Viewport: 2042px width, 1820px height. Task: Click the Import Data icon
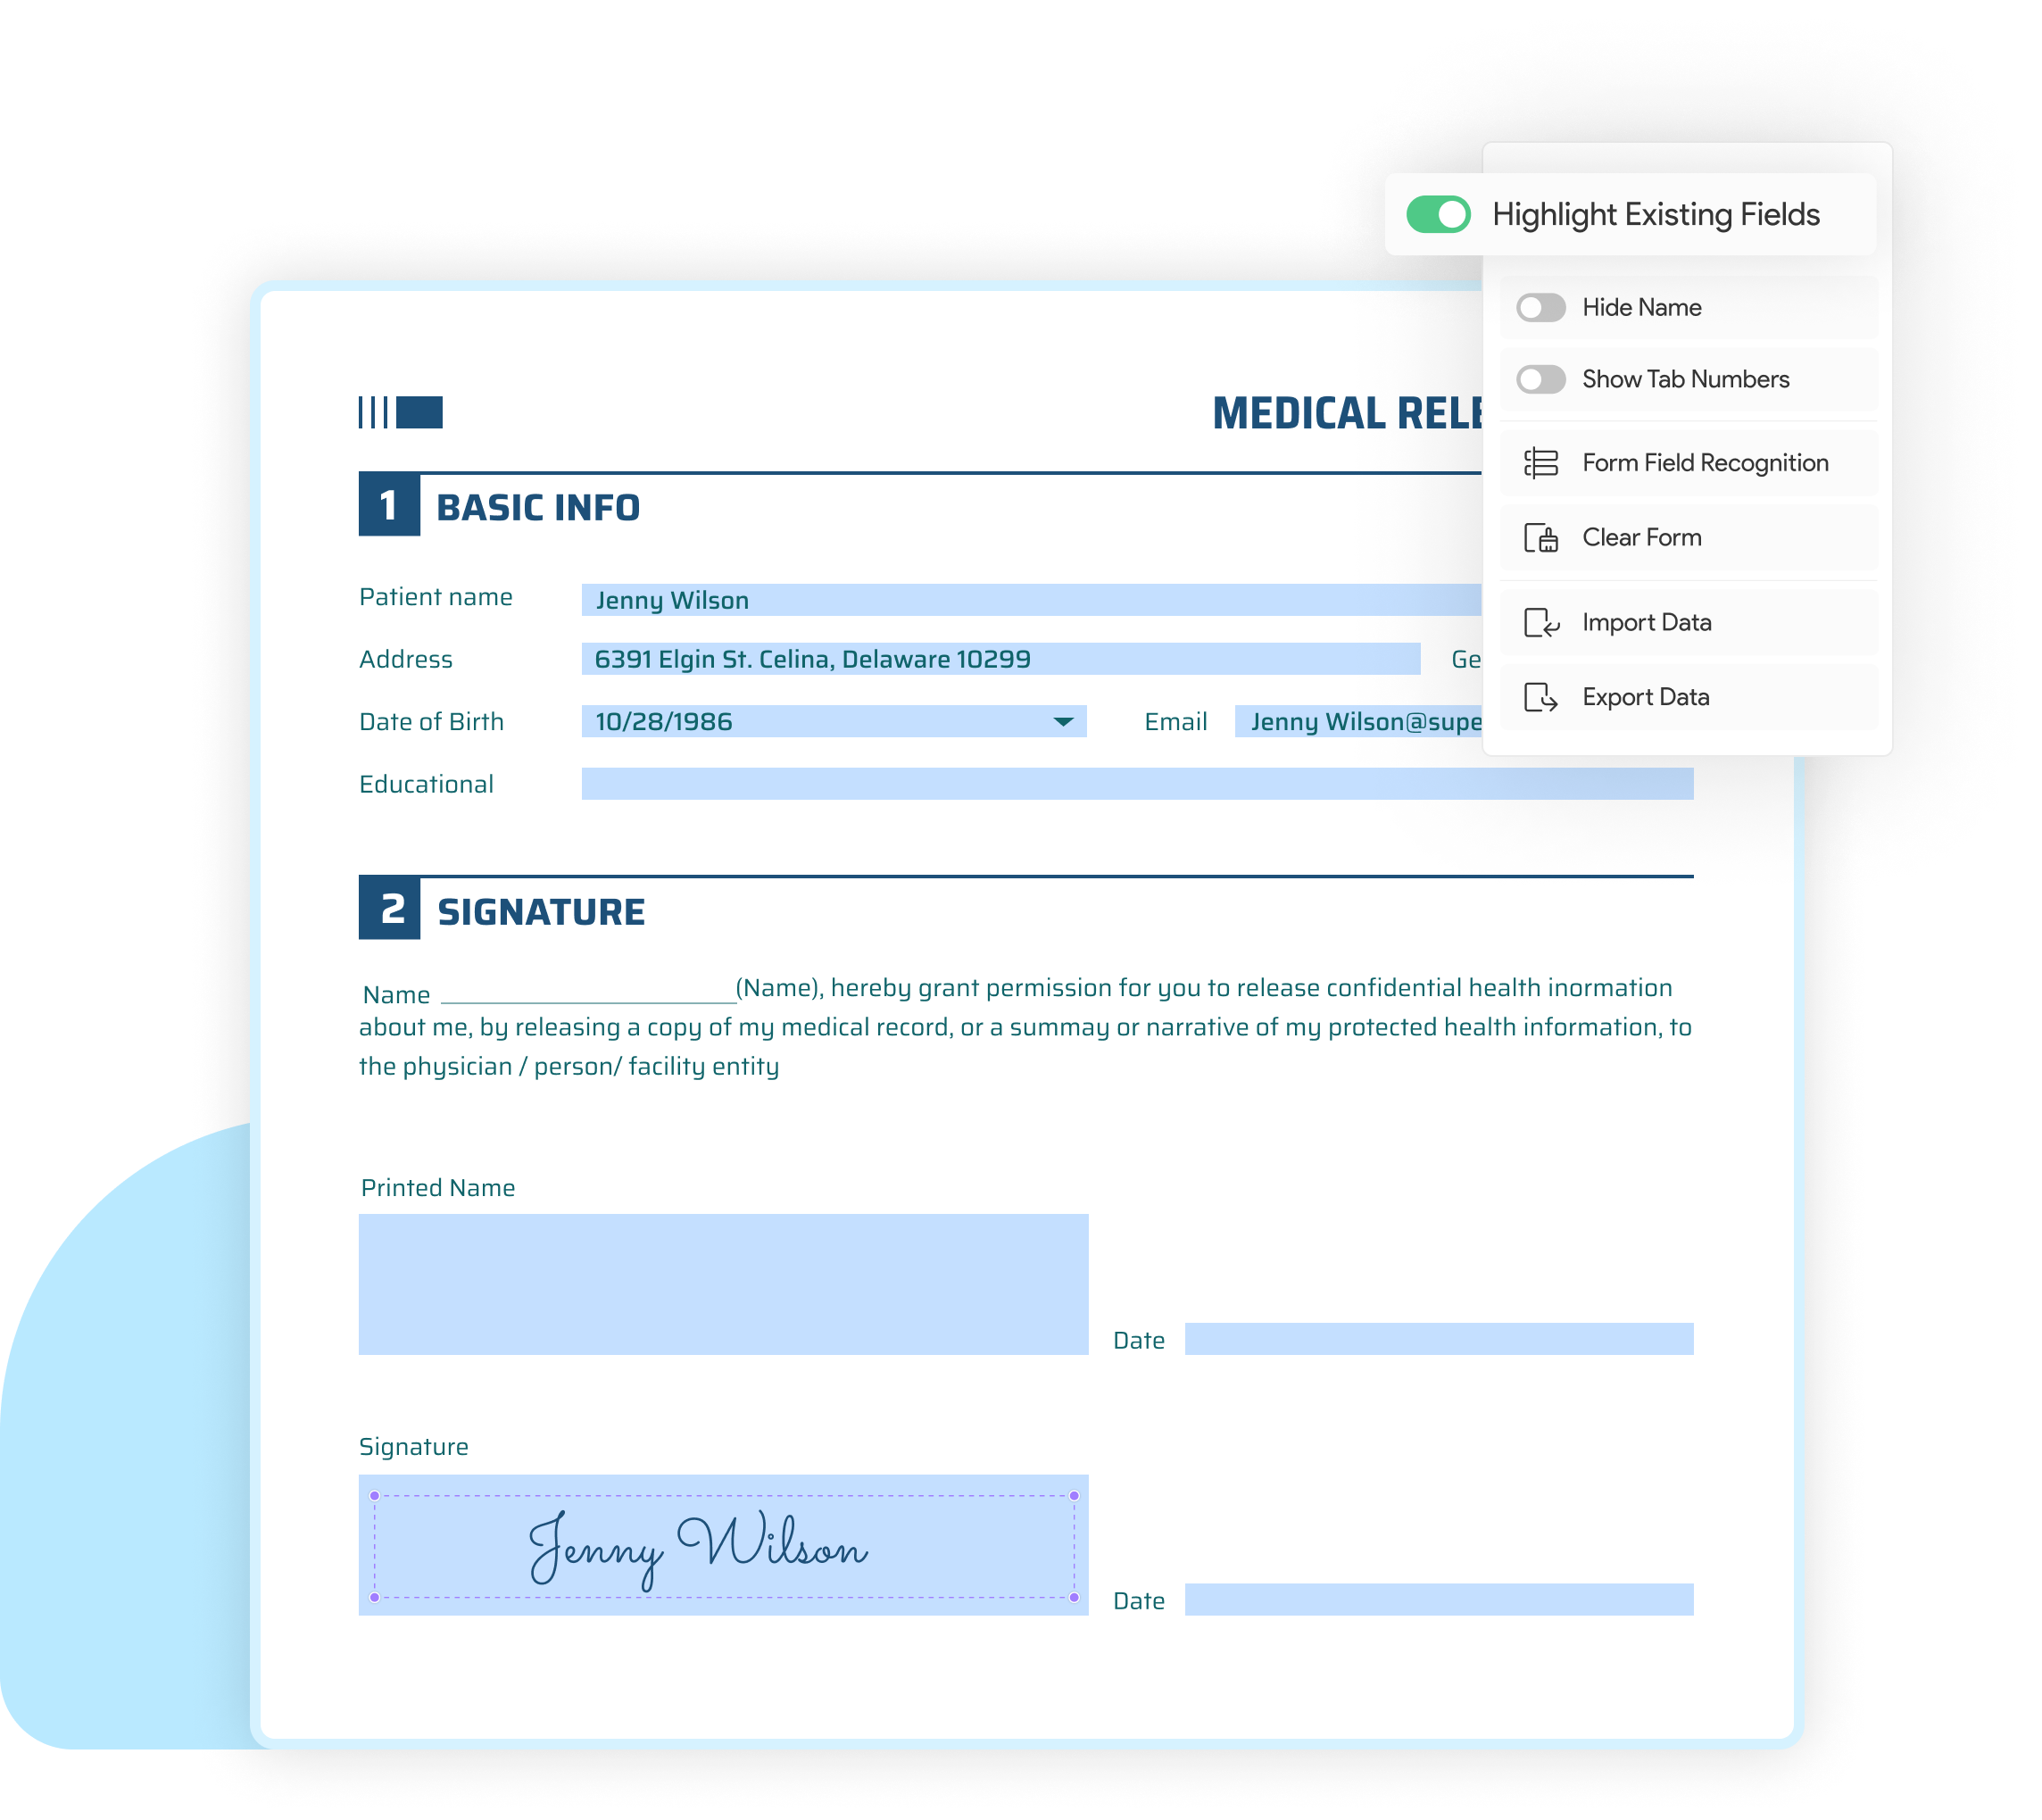coord(1543,620)
